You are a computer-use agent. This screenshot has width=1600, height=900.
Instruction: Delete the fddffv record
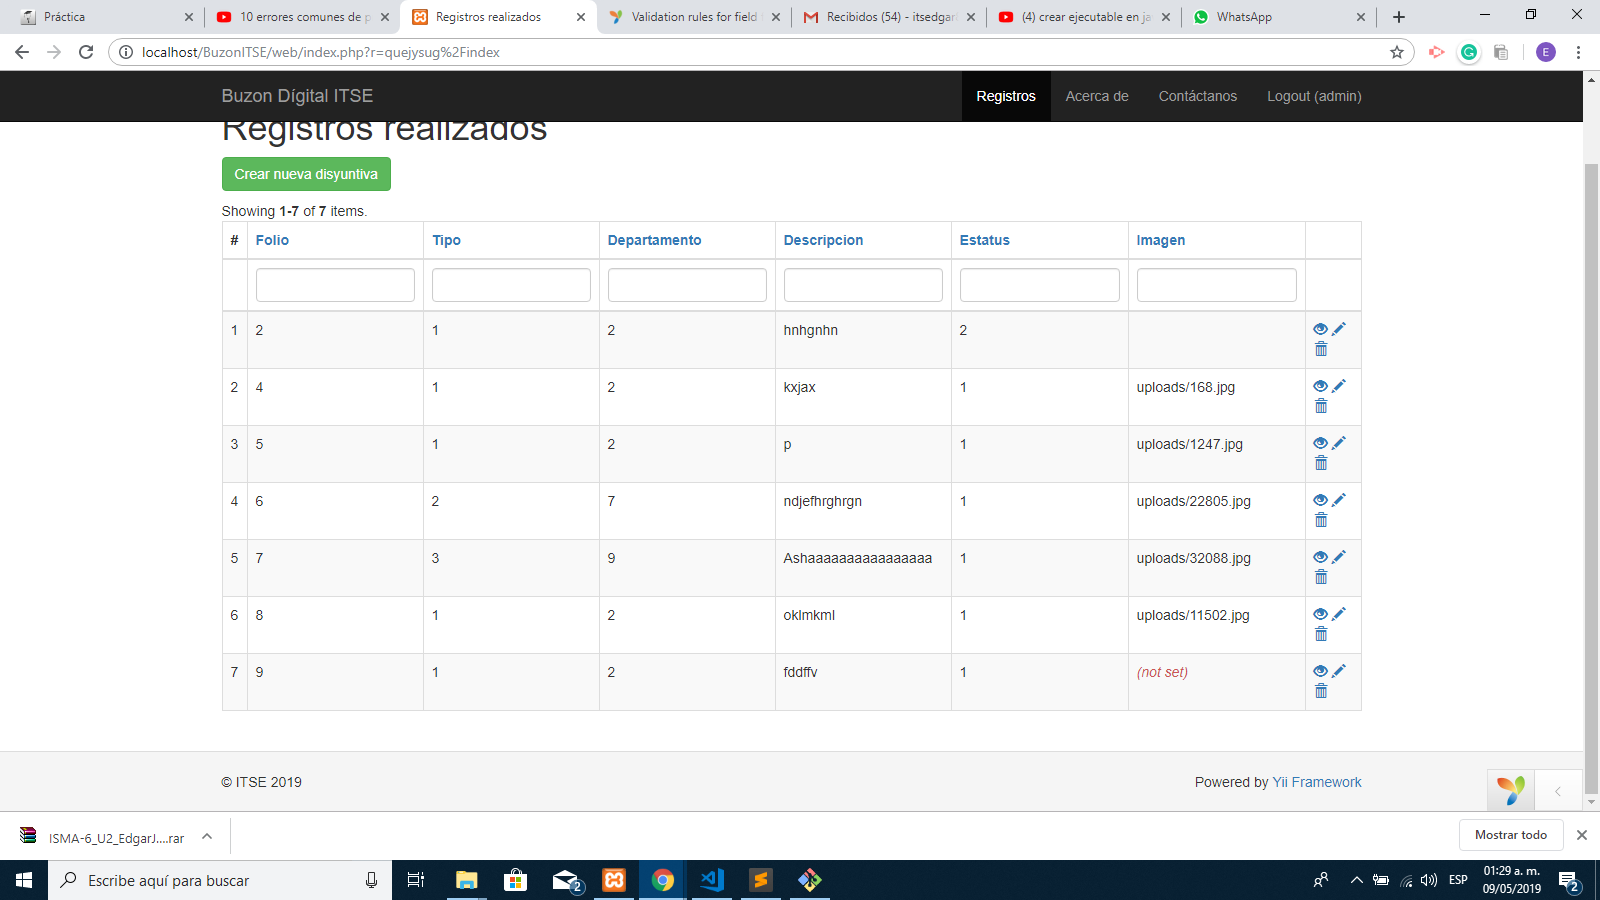pos(1321,691)
